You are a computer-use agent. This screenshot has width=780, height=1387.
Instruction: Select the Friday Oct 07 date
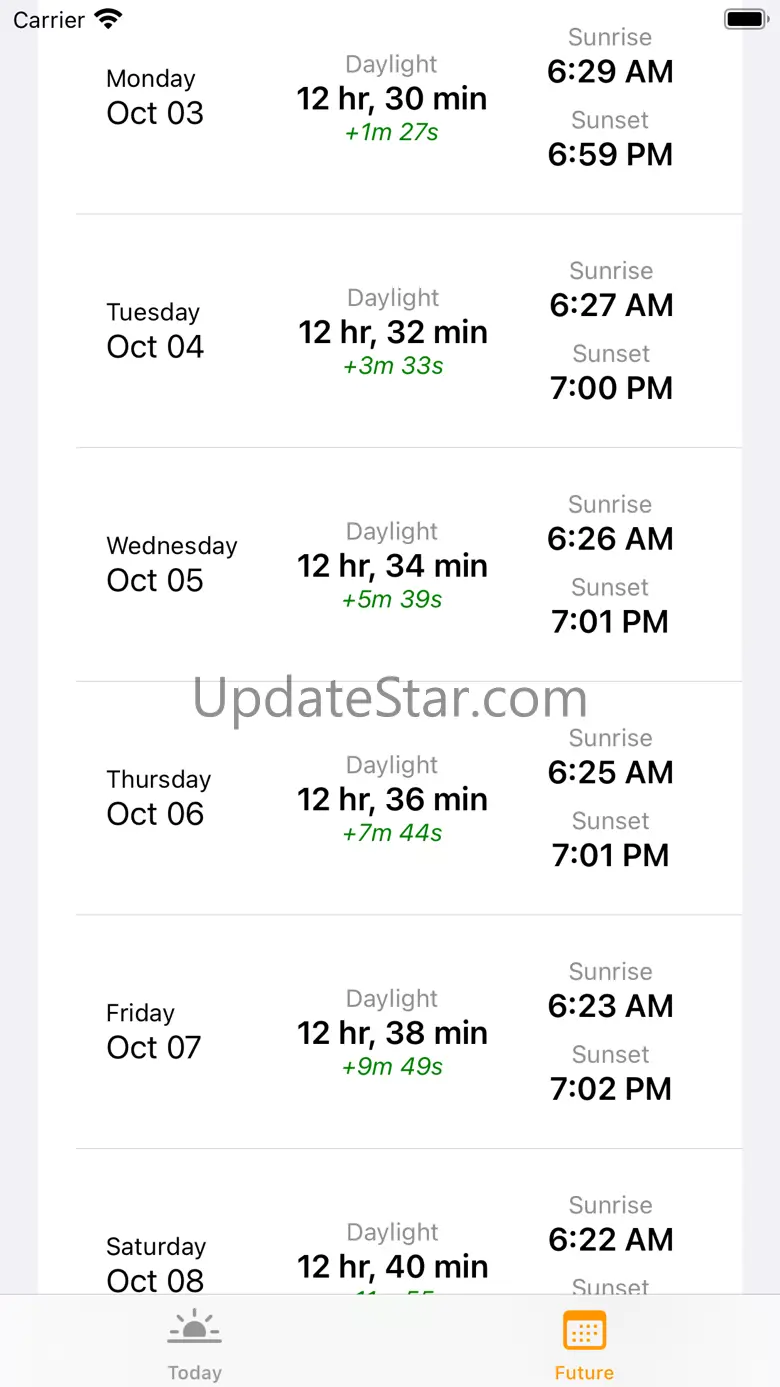[153, 1031]
